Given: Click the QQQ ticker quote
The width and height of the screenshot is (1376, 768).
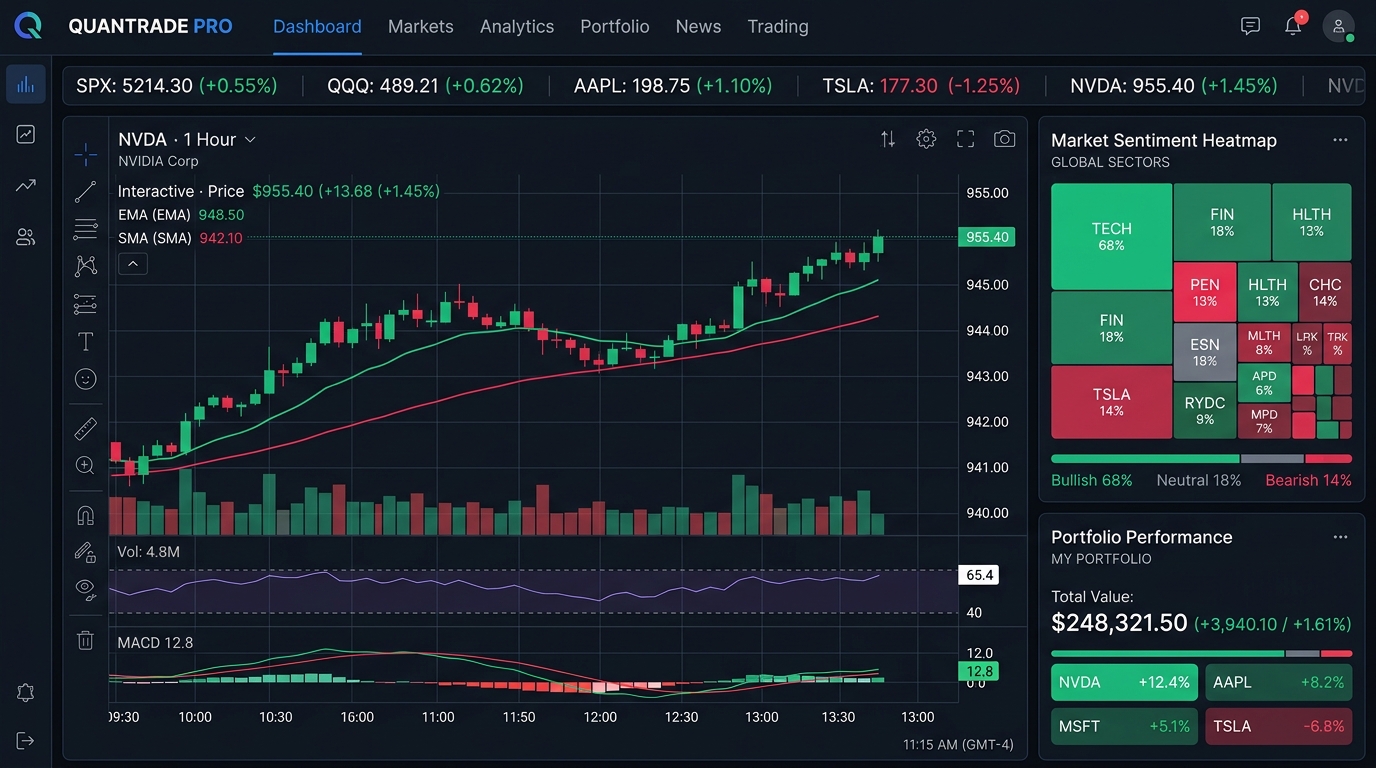Looking at the screenshot, I should [425, 86].
